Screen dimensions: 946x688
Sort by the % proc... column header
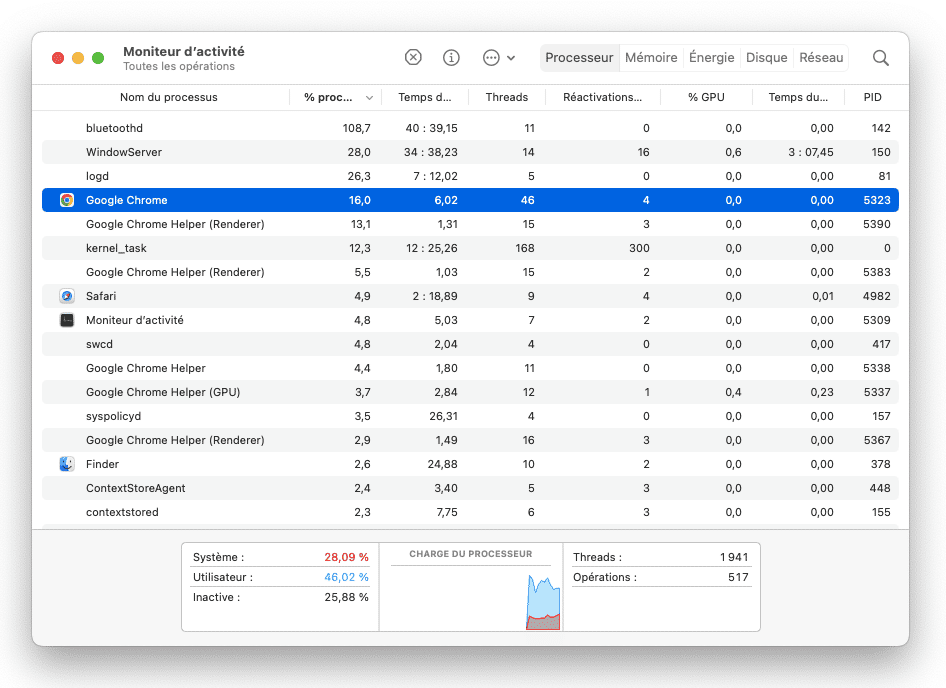click(x=328, y=97)
